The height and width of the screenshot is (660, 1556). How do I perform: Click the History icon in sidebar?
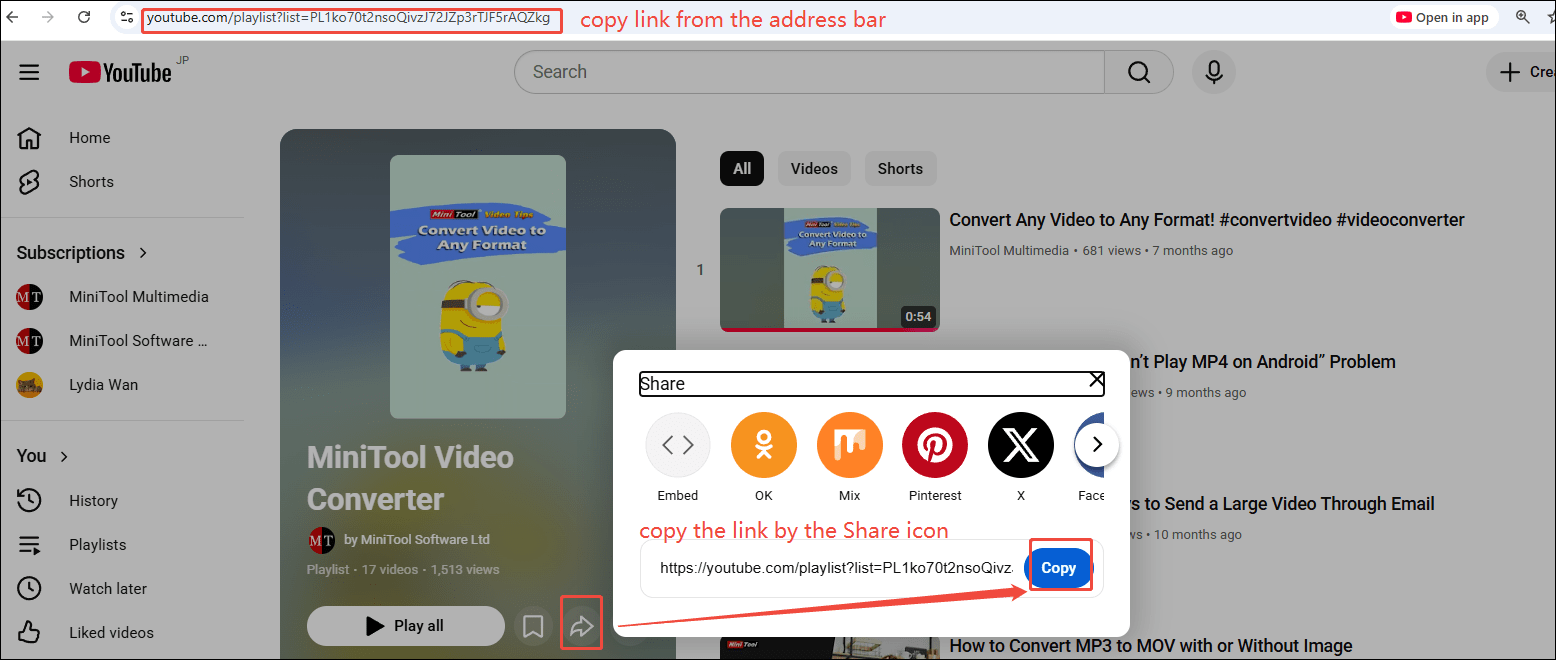coord(30,500)
